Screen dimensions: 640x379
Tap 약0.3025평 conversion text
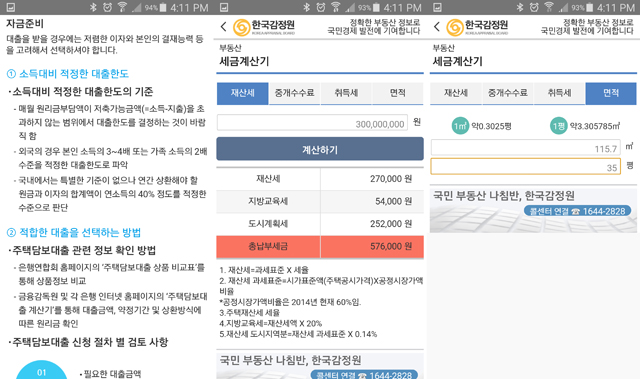(491, 126)
